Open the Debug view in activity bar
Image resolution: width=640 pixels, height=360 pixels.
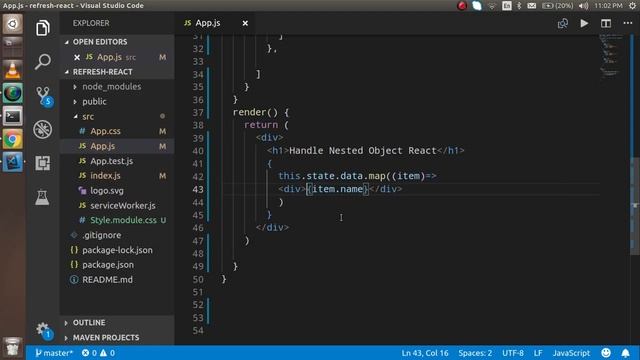pyautogui.click(x=42, y=130)
